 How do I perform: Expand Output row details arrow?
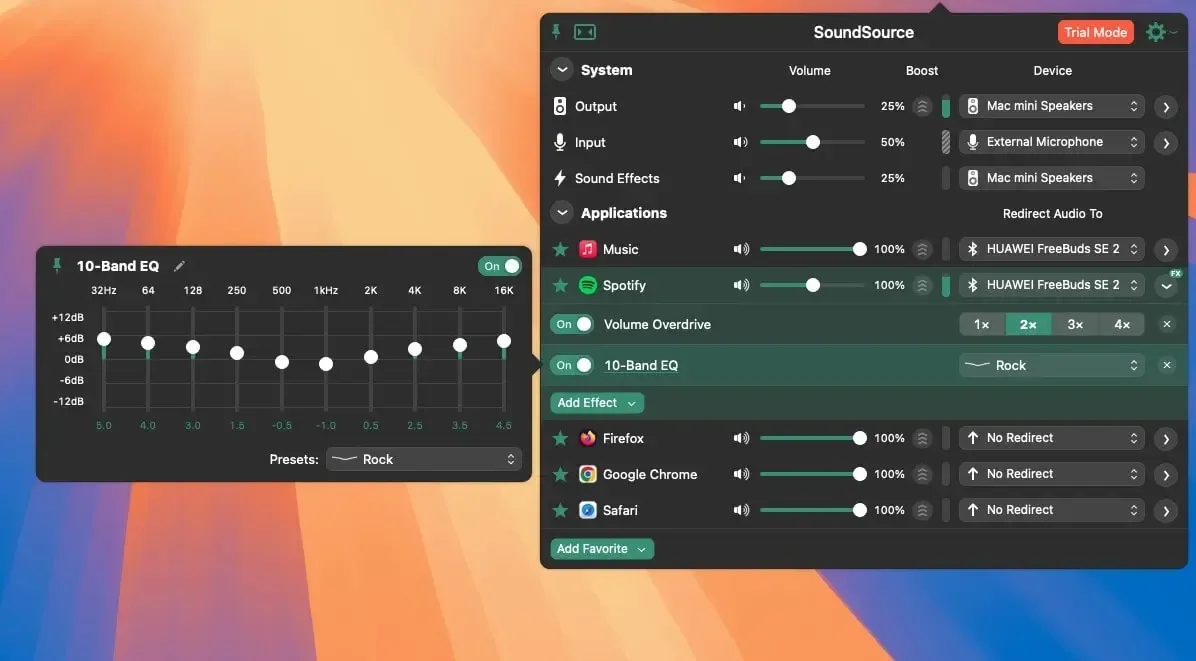[1166, 107]
